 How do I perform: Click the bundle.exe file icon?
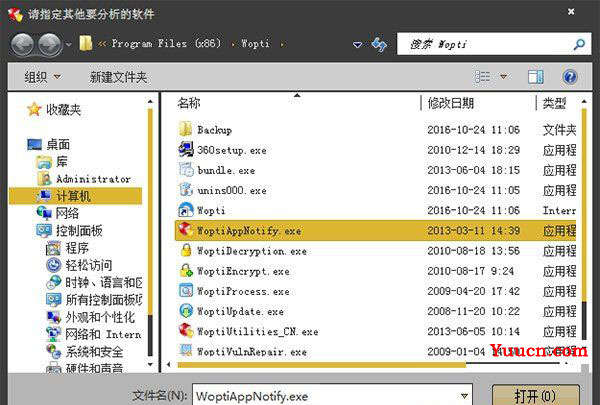point(186,169)
